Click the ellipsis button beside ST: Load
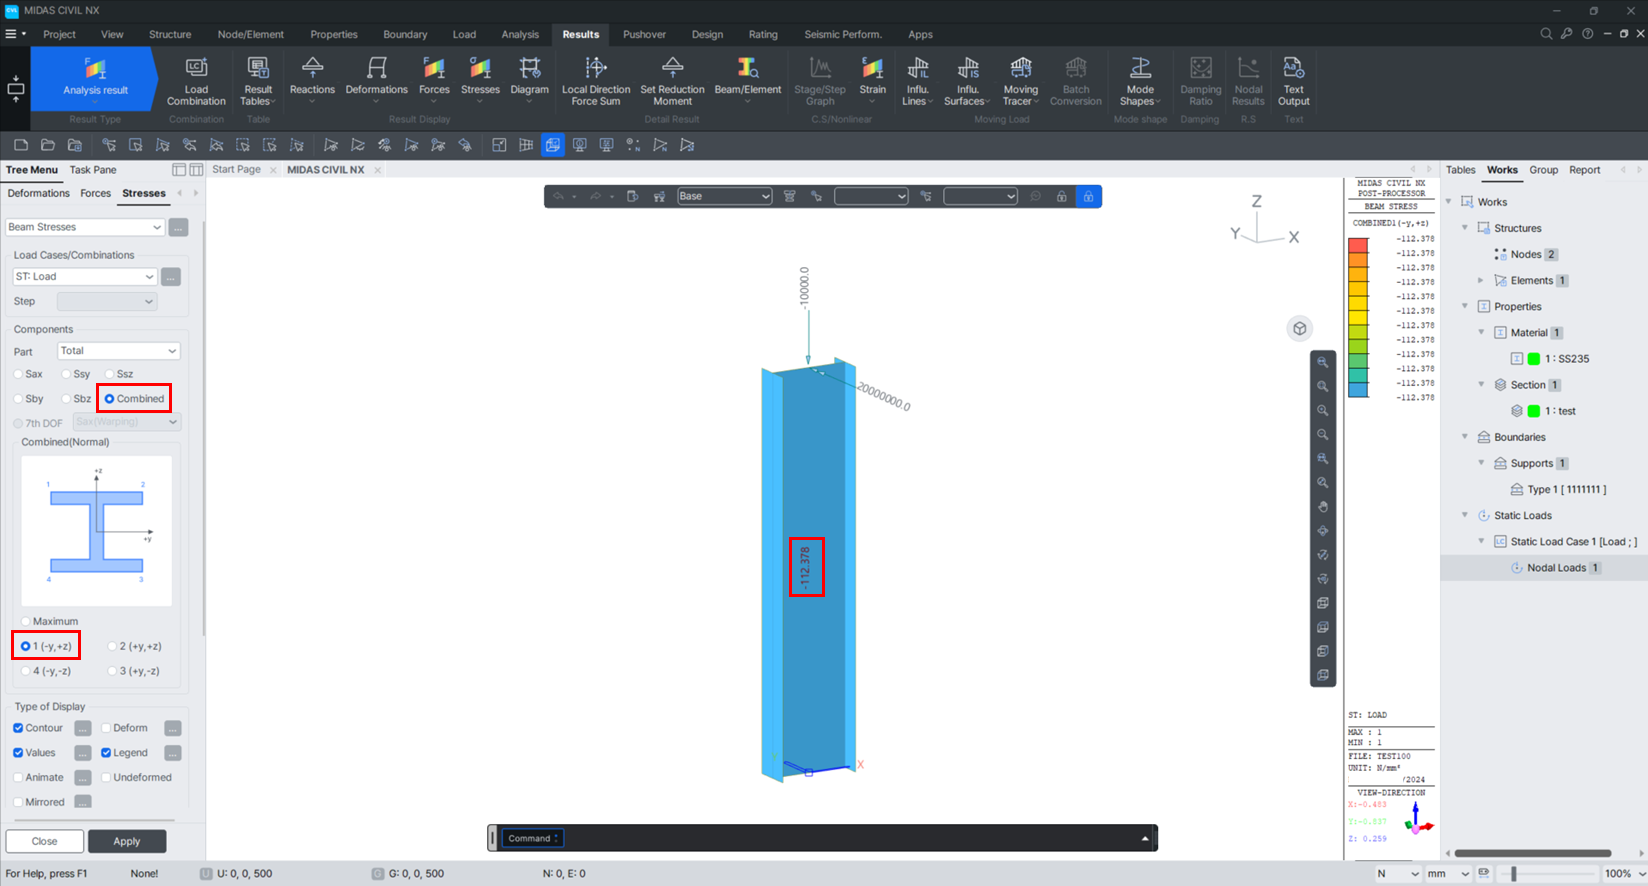The width and height of the screenshot is (1648, 886). tap(171, 277)
